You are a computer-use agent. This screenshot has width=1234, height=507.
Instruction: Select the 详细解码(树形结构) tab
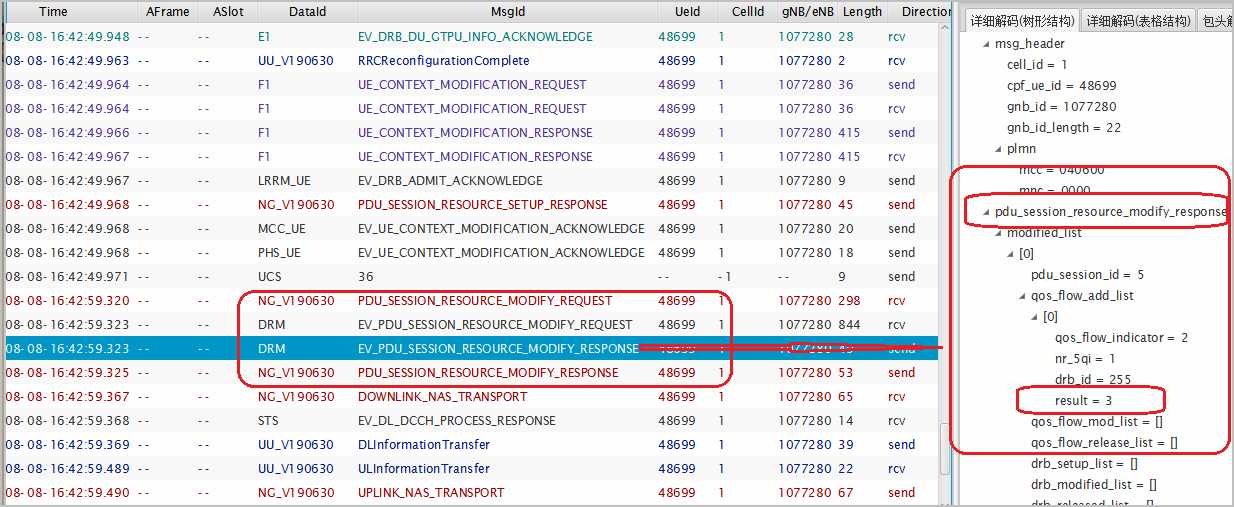click(1023, 21)
